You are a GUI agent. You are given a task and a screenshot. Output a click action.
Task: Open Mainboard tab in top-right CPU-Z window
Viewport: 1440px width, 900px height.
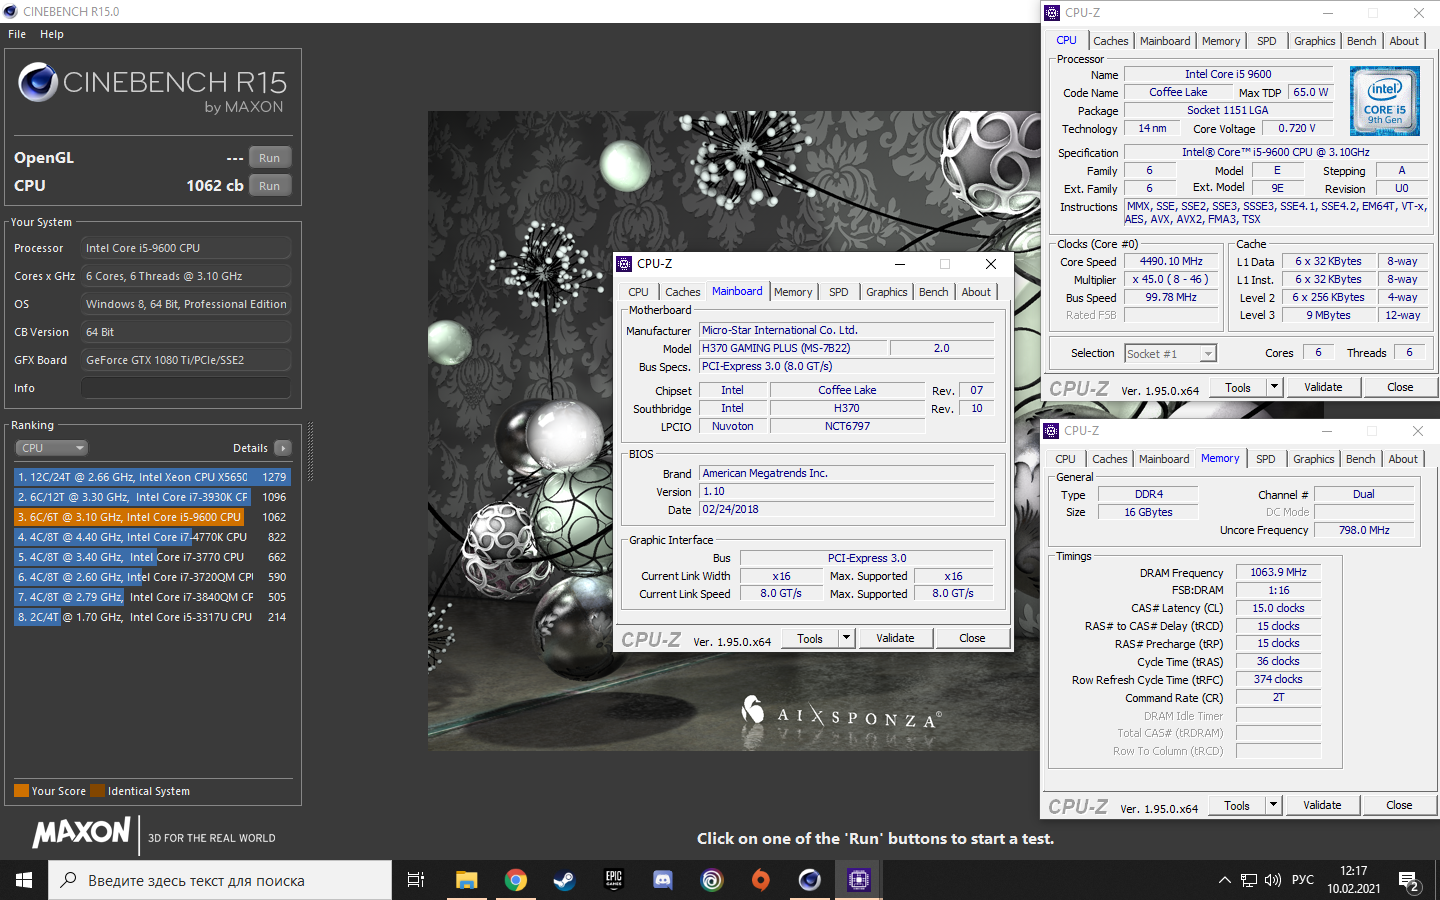[1165, 41]
